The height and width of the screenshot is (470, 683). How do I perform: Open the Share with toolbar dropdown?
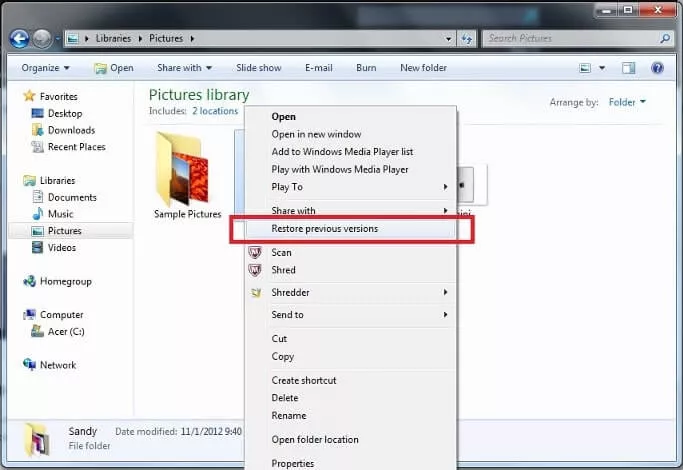184,68
